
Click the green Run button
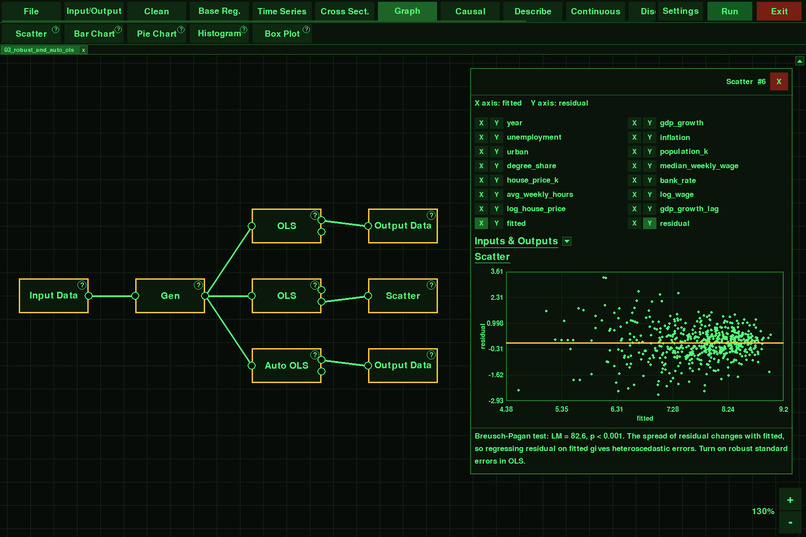(729, 11)
